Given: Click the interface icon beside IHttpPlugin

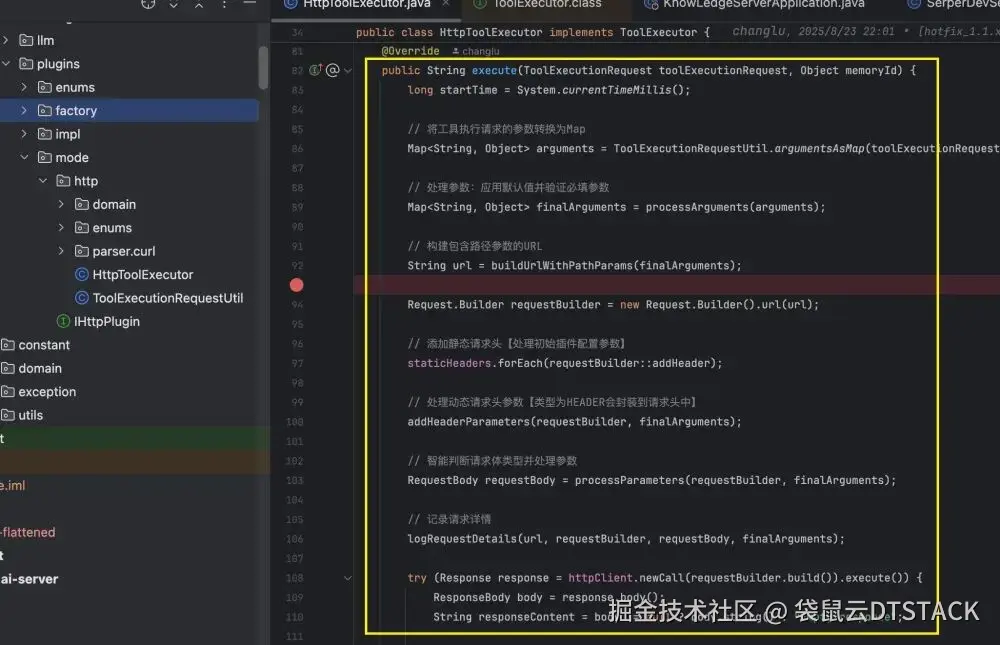Looking at the screenshot, I should 64,321.
